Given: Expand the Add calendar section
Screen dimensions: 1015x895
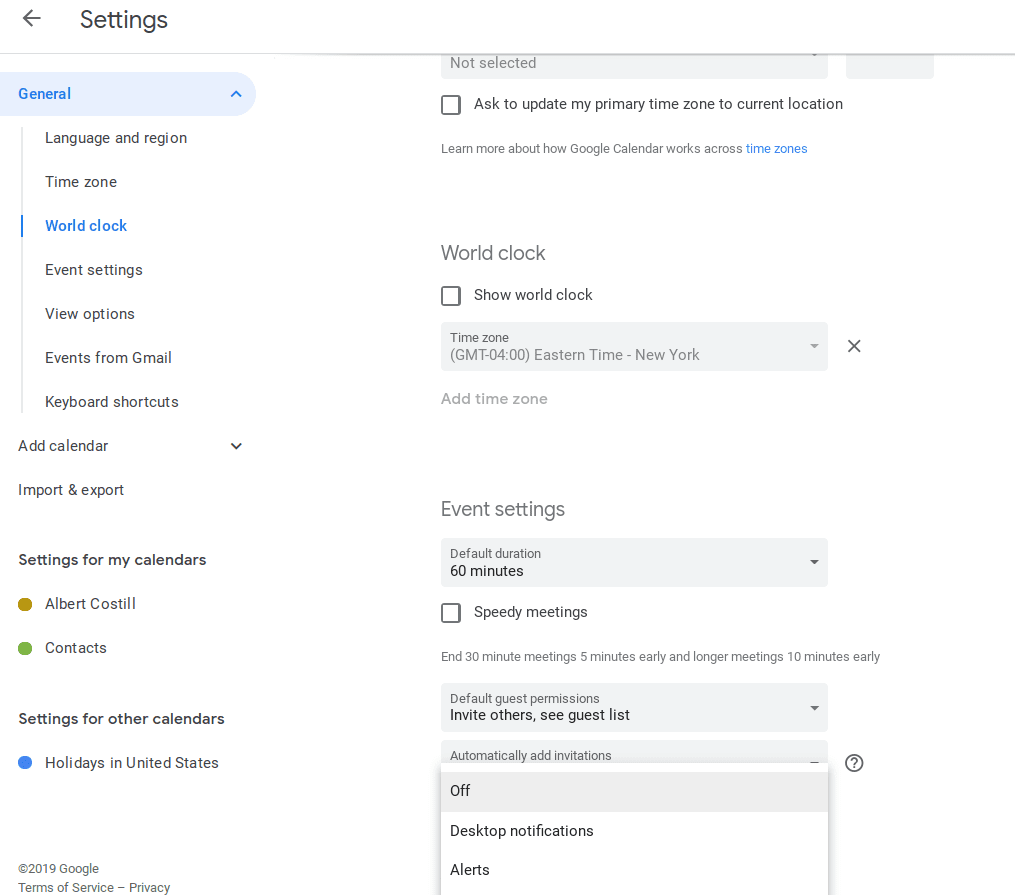Looking at the screenshot, I should click(x=236, y=446).
